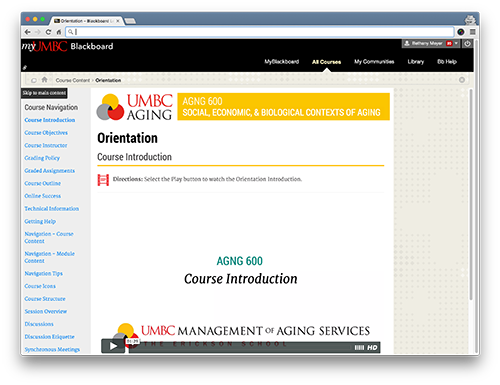The width and height of the screenshot is (500, 385).
Task: Open the Technical Information link
Action: pos(52,209)
